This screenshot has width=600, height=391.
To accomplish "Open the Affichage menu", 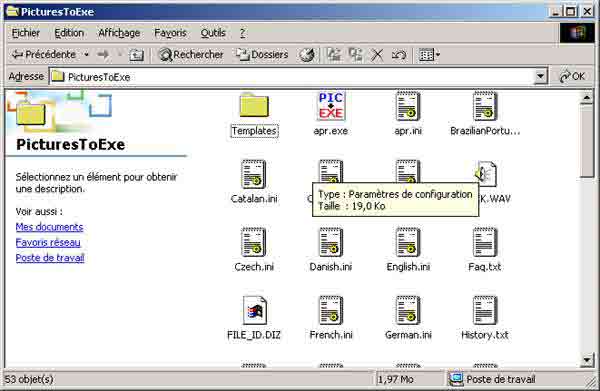I will click(119, 33).
